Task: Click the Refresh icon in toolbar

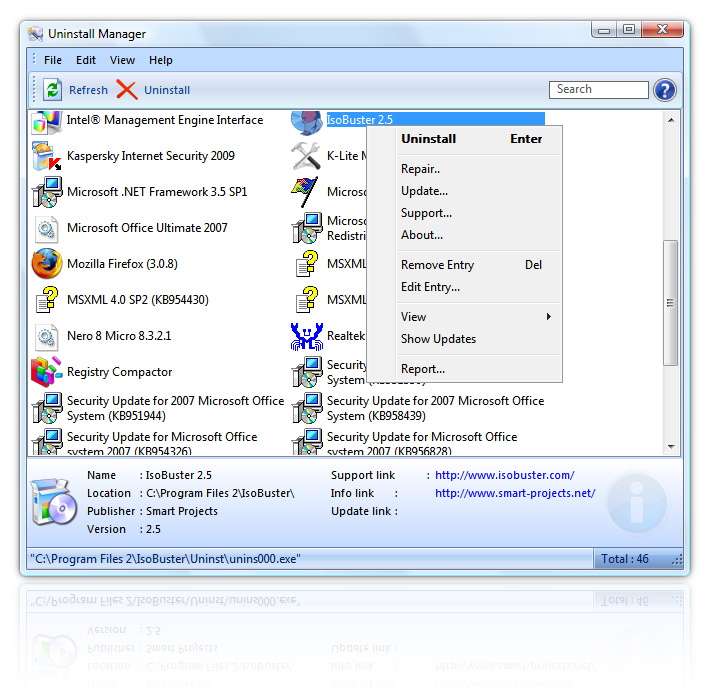Action: click(x=52, y=90)
